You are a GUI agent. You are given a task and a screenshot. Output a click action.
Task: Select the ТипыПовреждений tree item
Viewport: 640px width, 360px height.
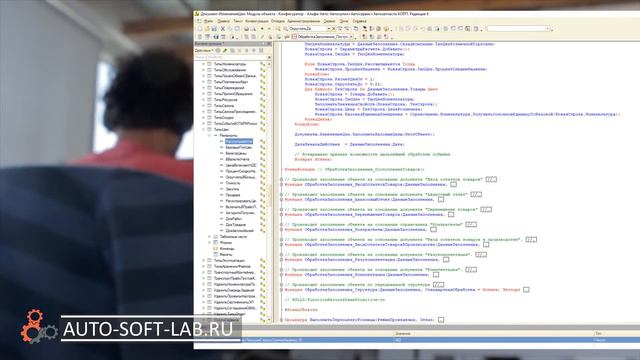point(229,88)
